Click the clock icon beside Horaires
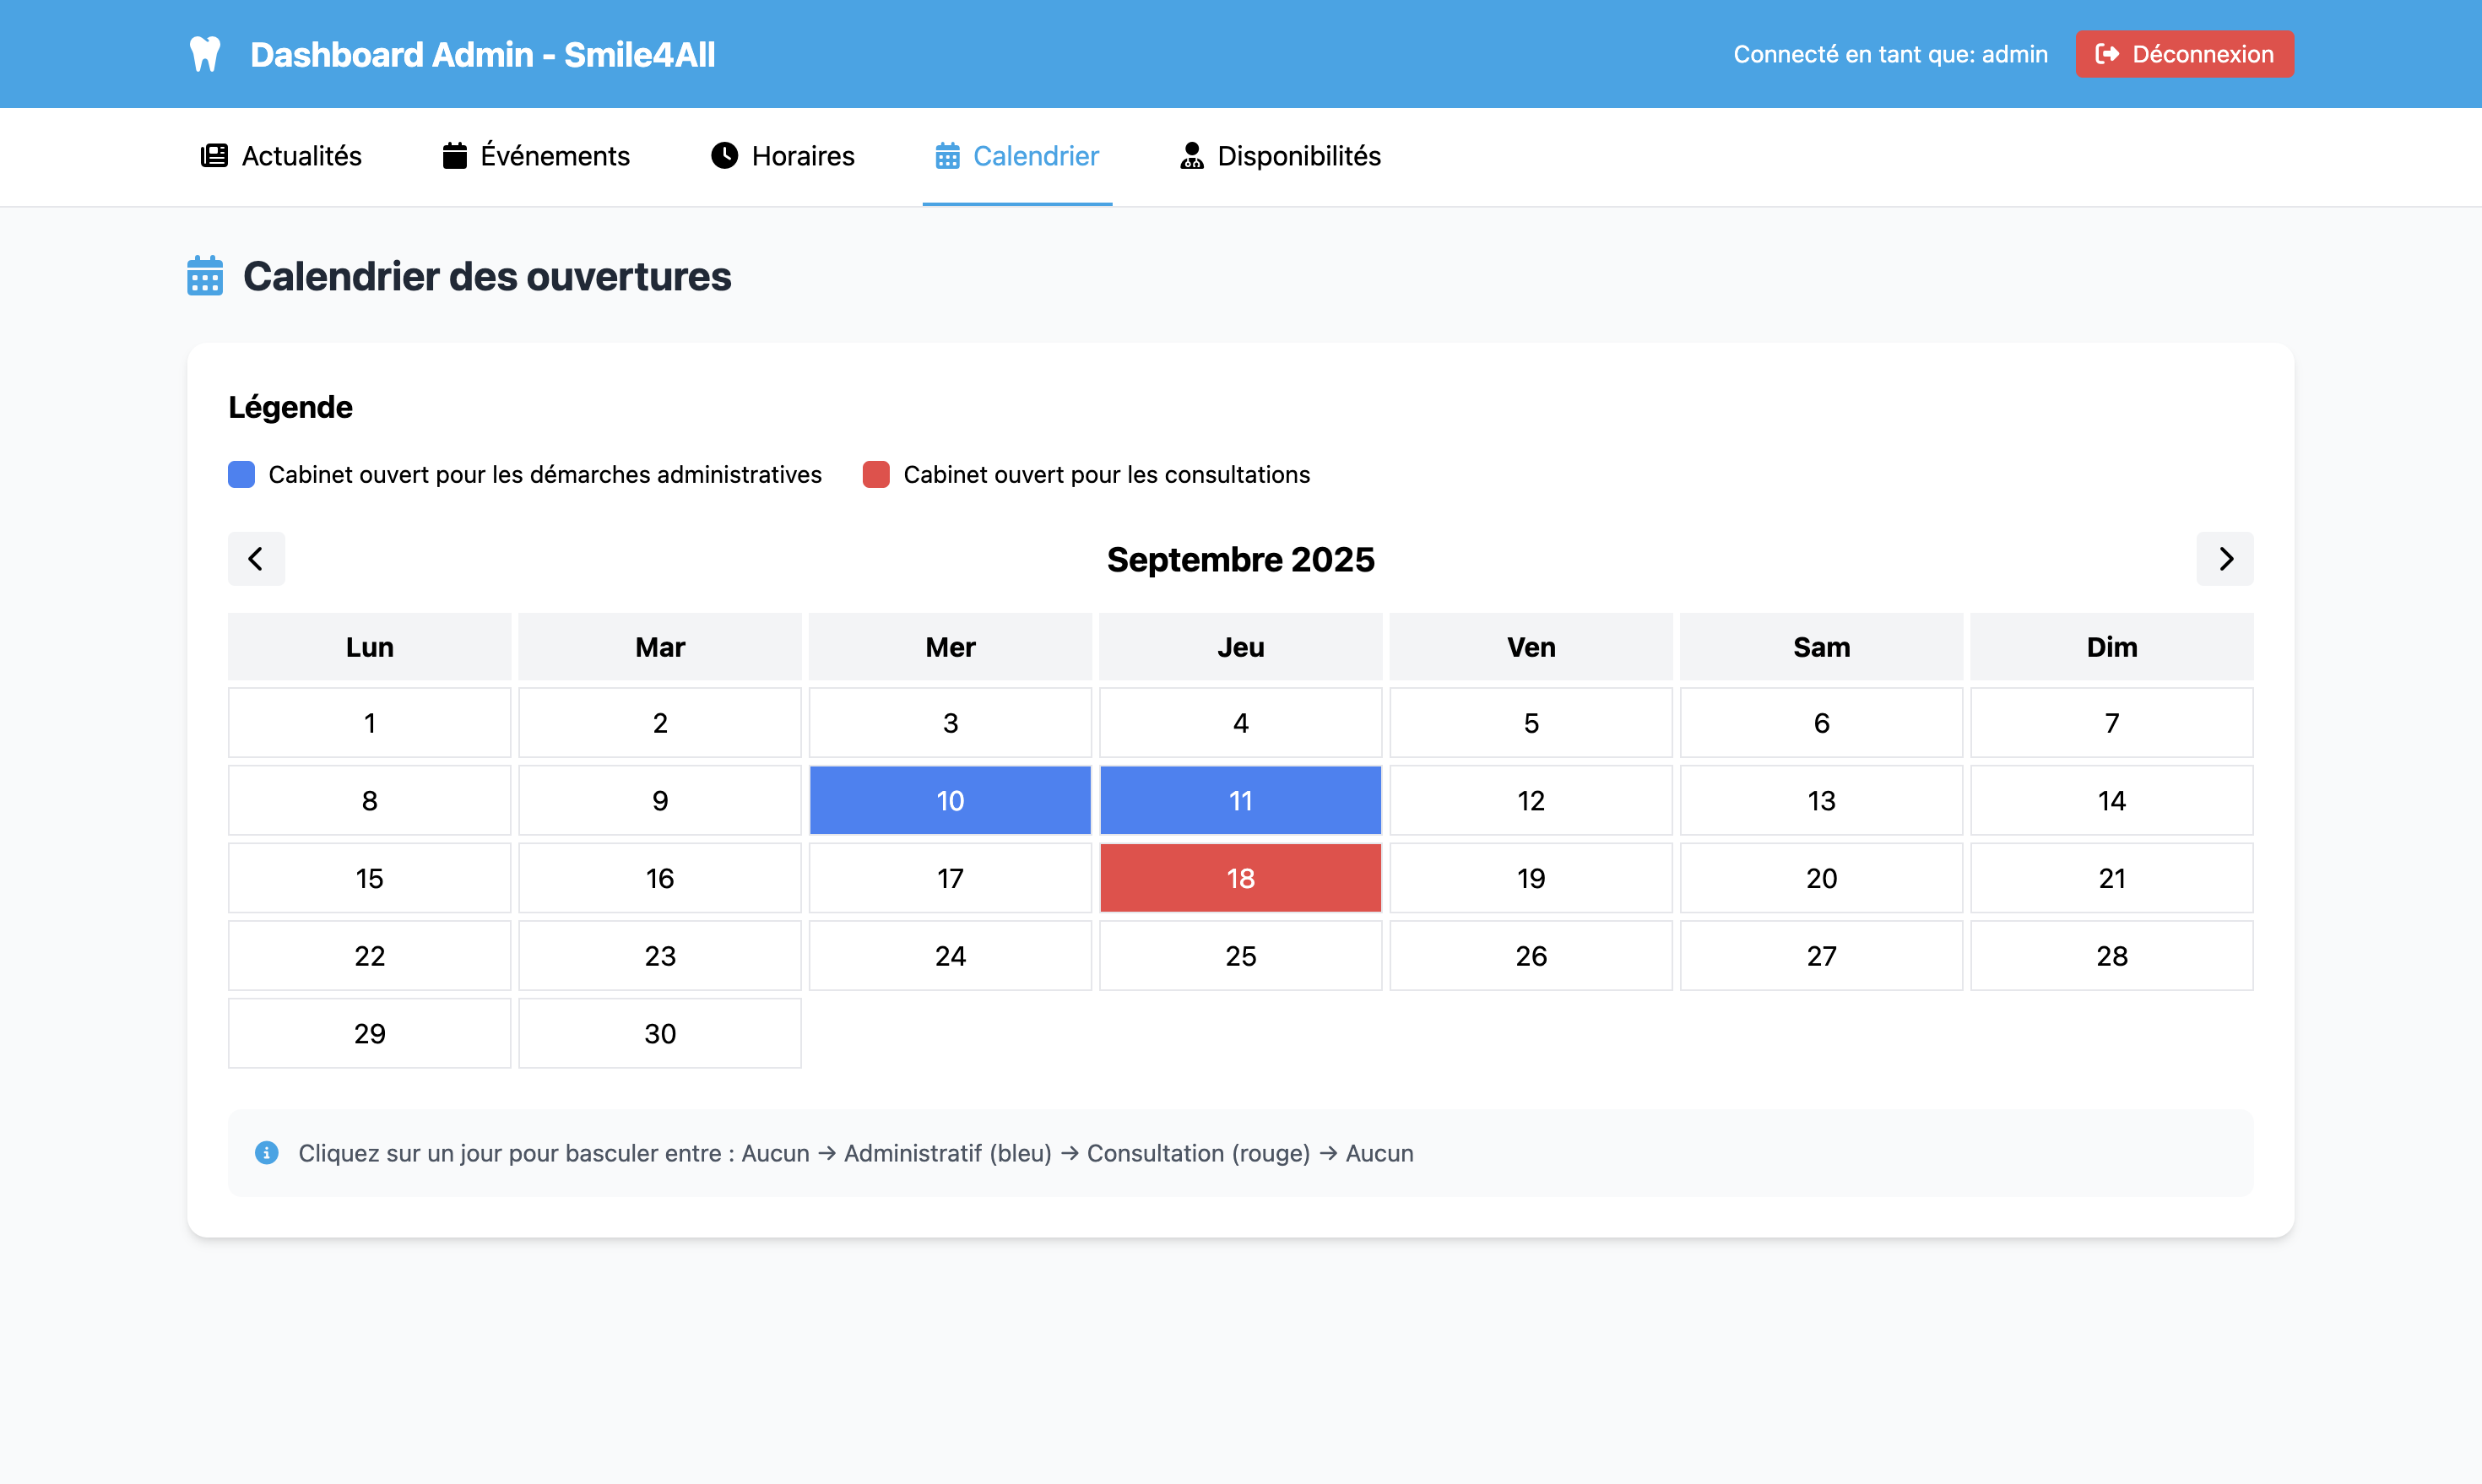This screenshot has width=2482, height=1484. (724, 156)
